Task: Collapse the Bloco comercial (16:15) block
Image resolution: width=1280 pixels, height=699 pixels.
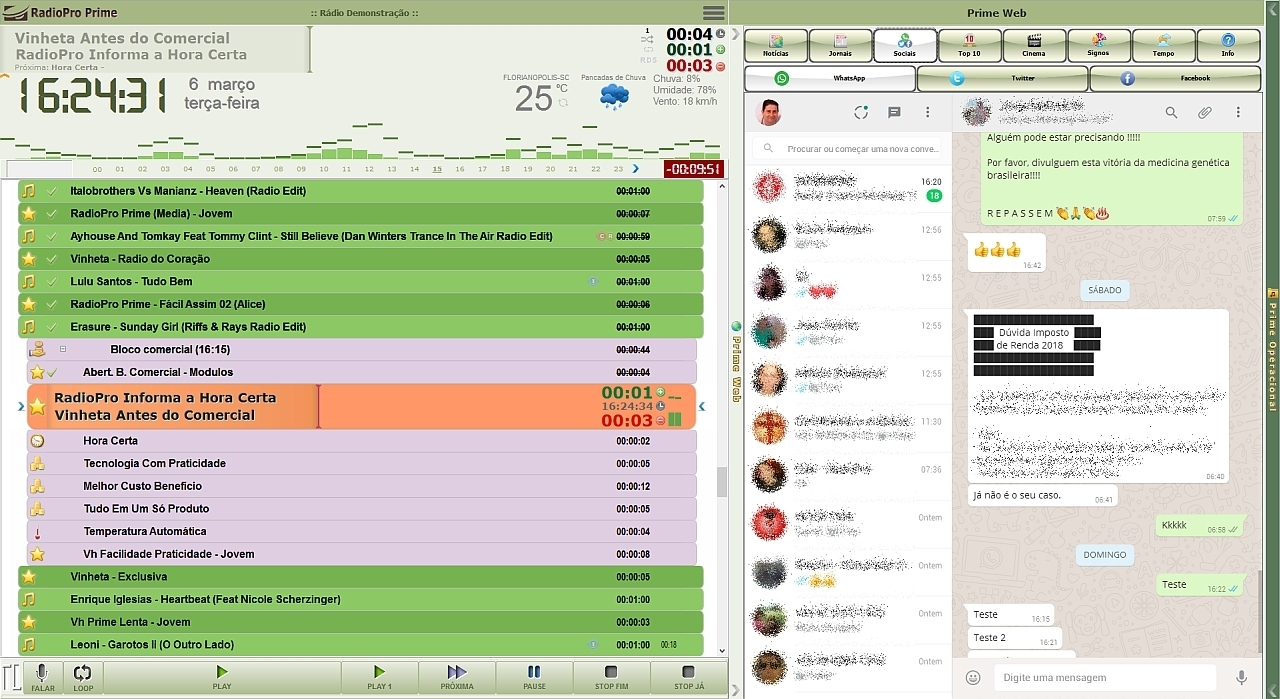Action: [63, 350]
